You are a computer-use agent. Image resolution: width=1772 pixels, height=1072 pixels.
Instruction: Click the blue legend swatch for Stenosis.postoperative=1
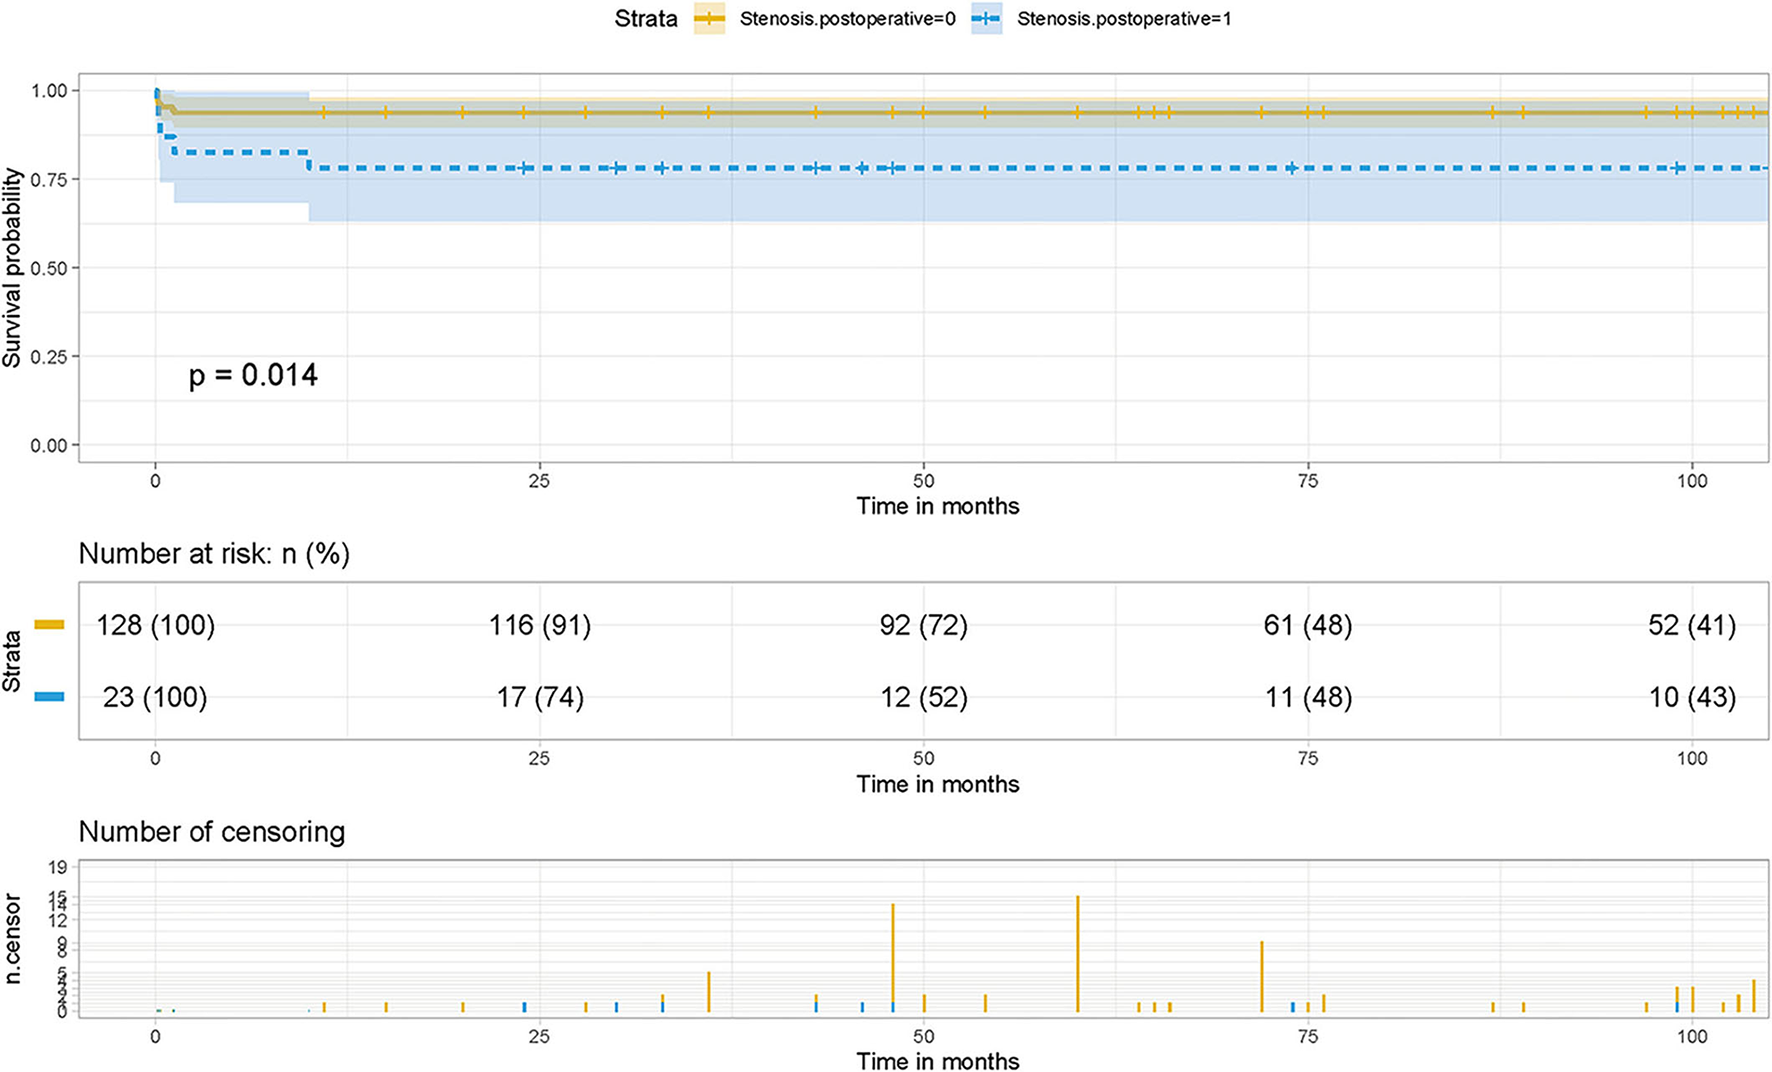[986, 19]
